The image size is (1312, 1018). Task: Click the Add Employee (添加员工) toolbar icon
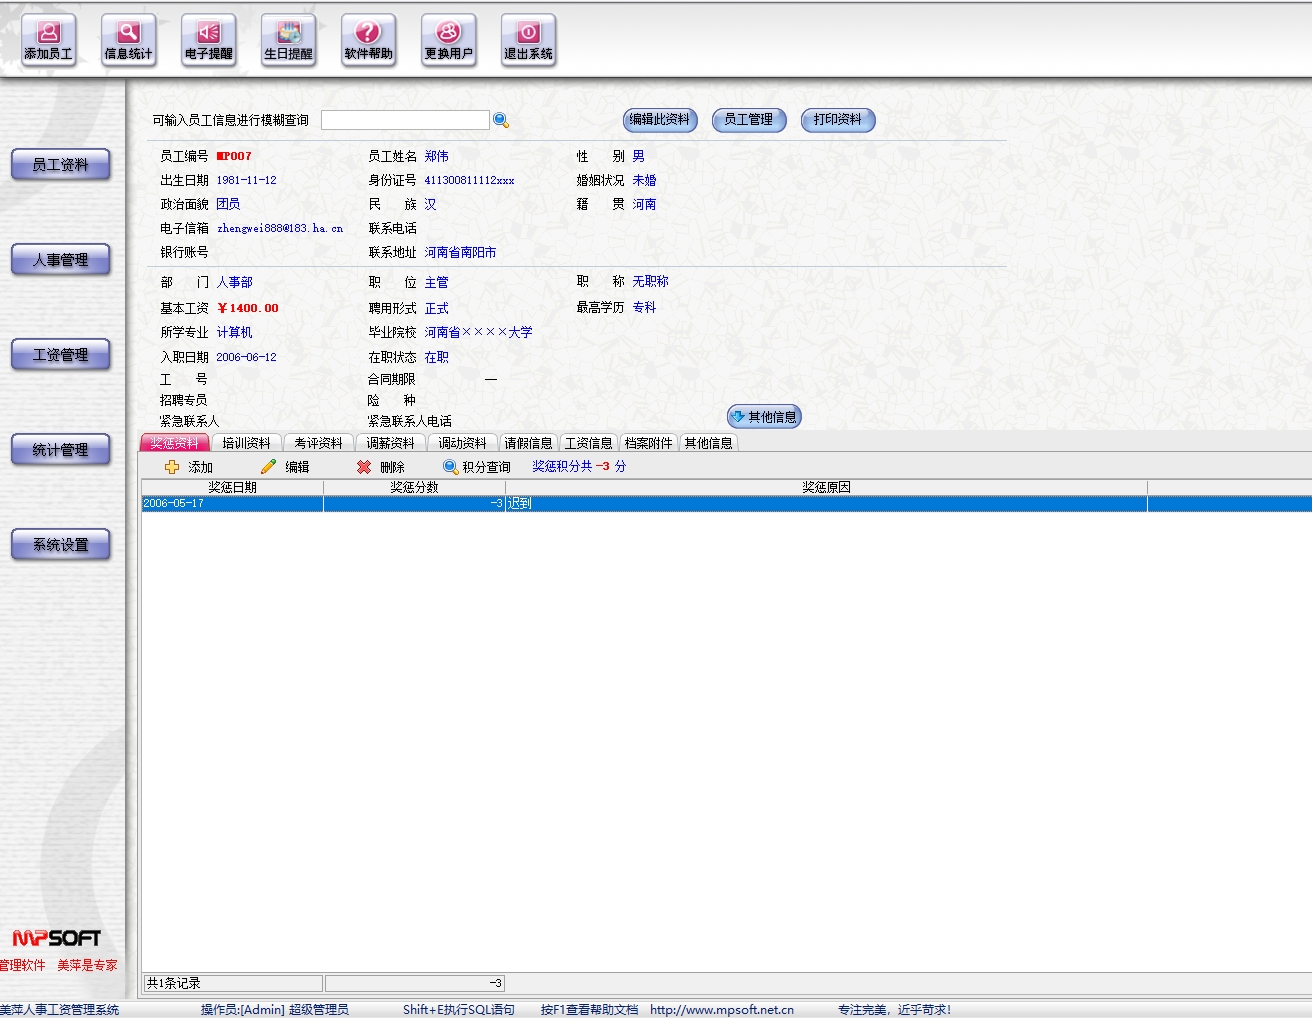pyautogui.click(x=48, y=41)
